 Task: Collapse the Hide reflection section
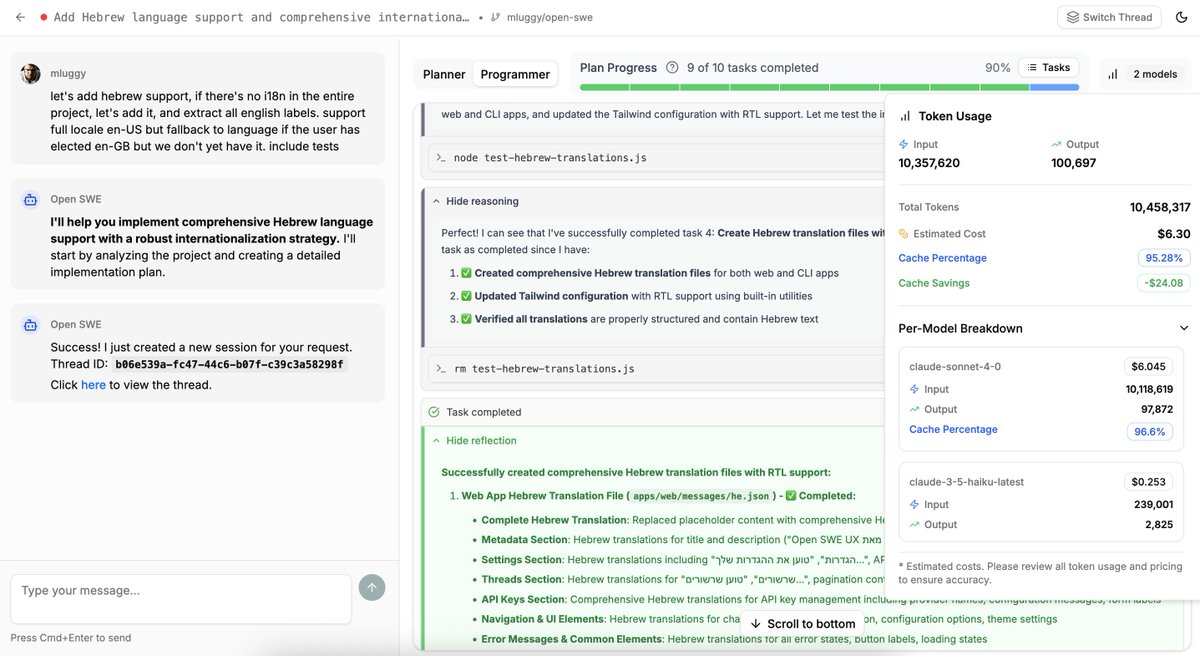tap(474, 440)
